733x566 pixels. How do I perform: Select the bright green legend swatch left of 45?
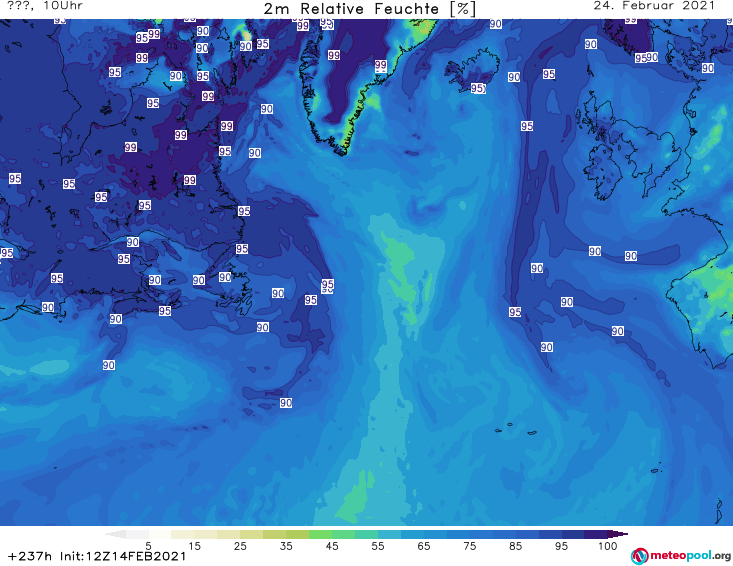coord(320,534)
